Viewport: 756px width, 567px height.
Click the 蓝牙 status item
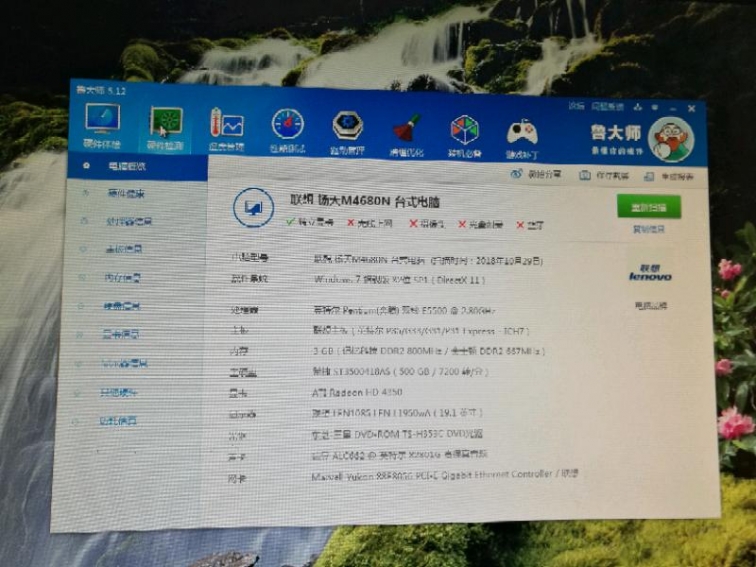(530, 225)
